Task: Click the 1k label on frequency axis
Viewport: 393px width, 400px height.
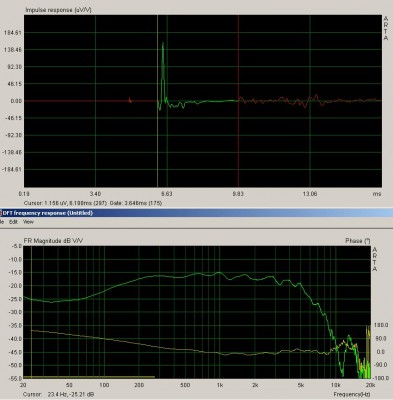Action: point(220,385)
